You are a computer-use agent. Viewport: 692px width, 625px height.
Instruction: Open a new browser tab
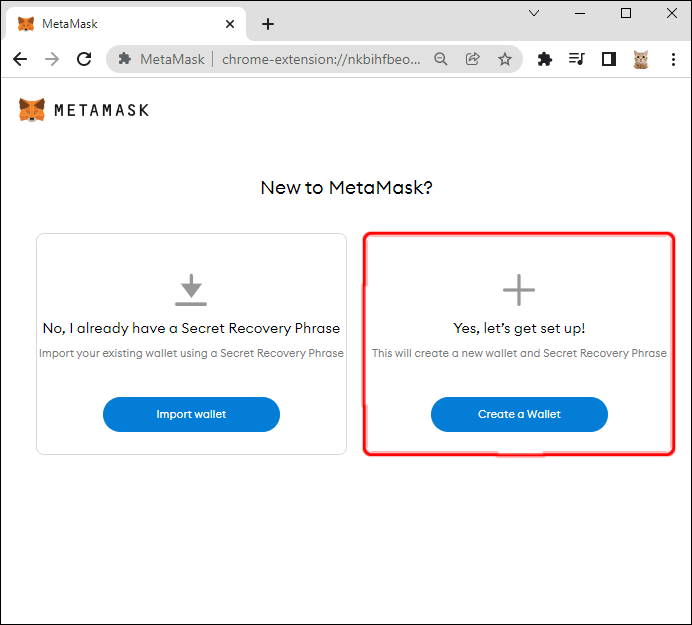pos(268,24)
